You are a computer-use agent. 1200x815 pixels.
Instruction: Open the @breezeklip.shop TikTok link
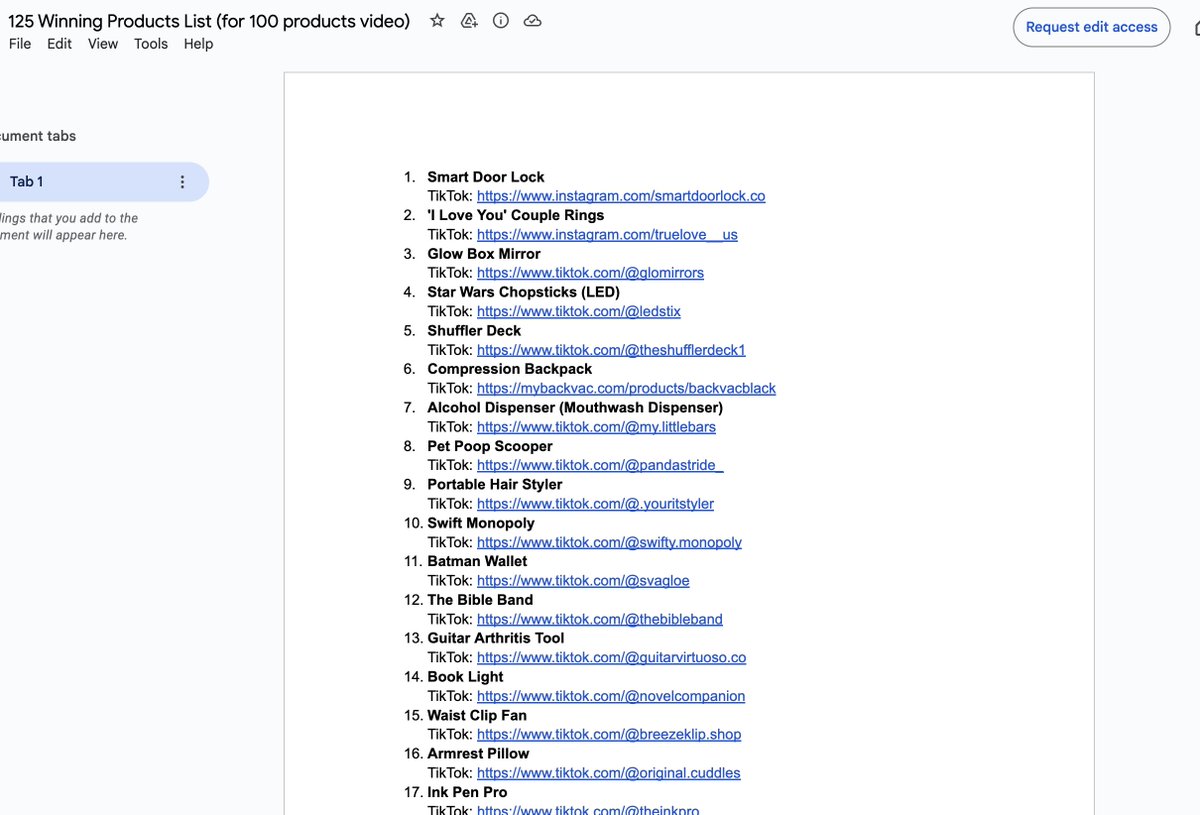tap(609, 734)
